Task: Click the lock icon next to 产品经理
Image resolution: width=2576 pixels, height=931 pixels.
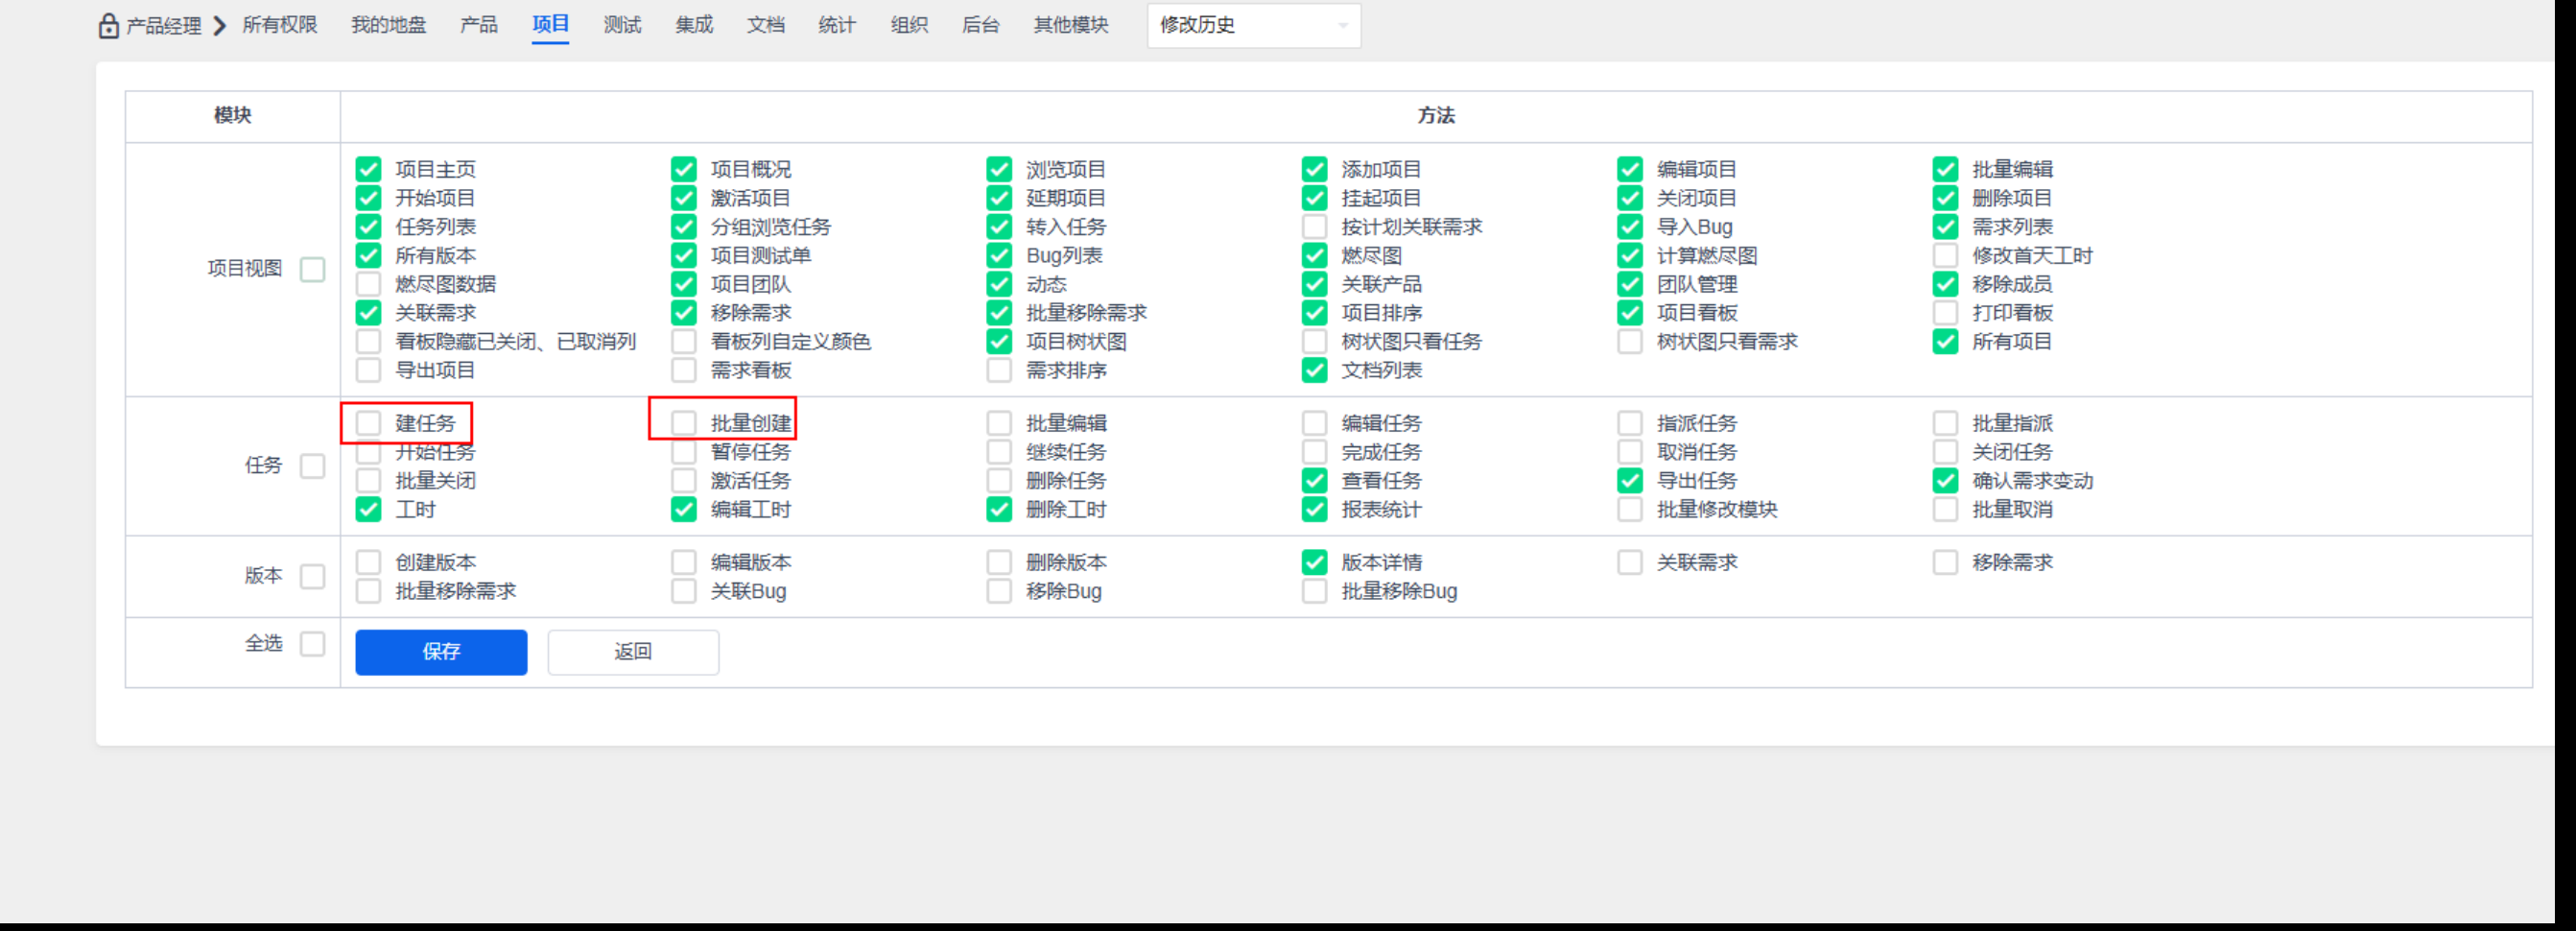Action: coord(108,26)
